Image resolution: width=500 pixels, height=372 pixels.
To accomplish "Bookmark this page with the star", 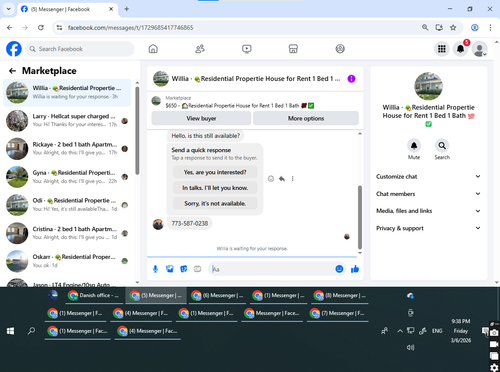I will (x=453, y=28).
